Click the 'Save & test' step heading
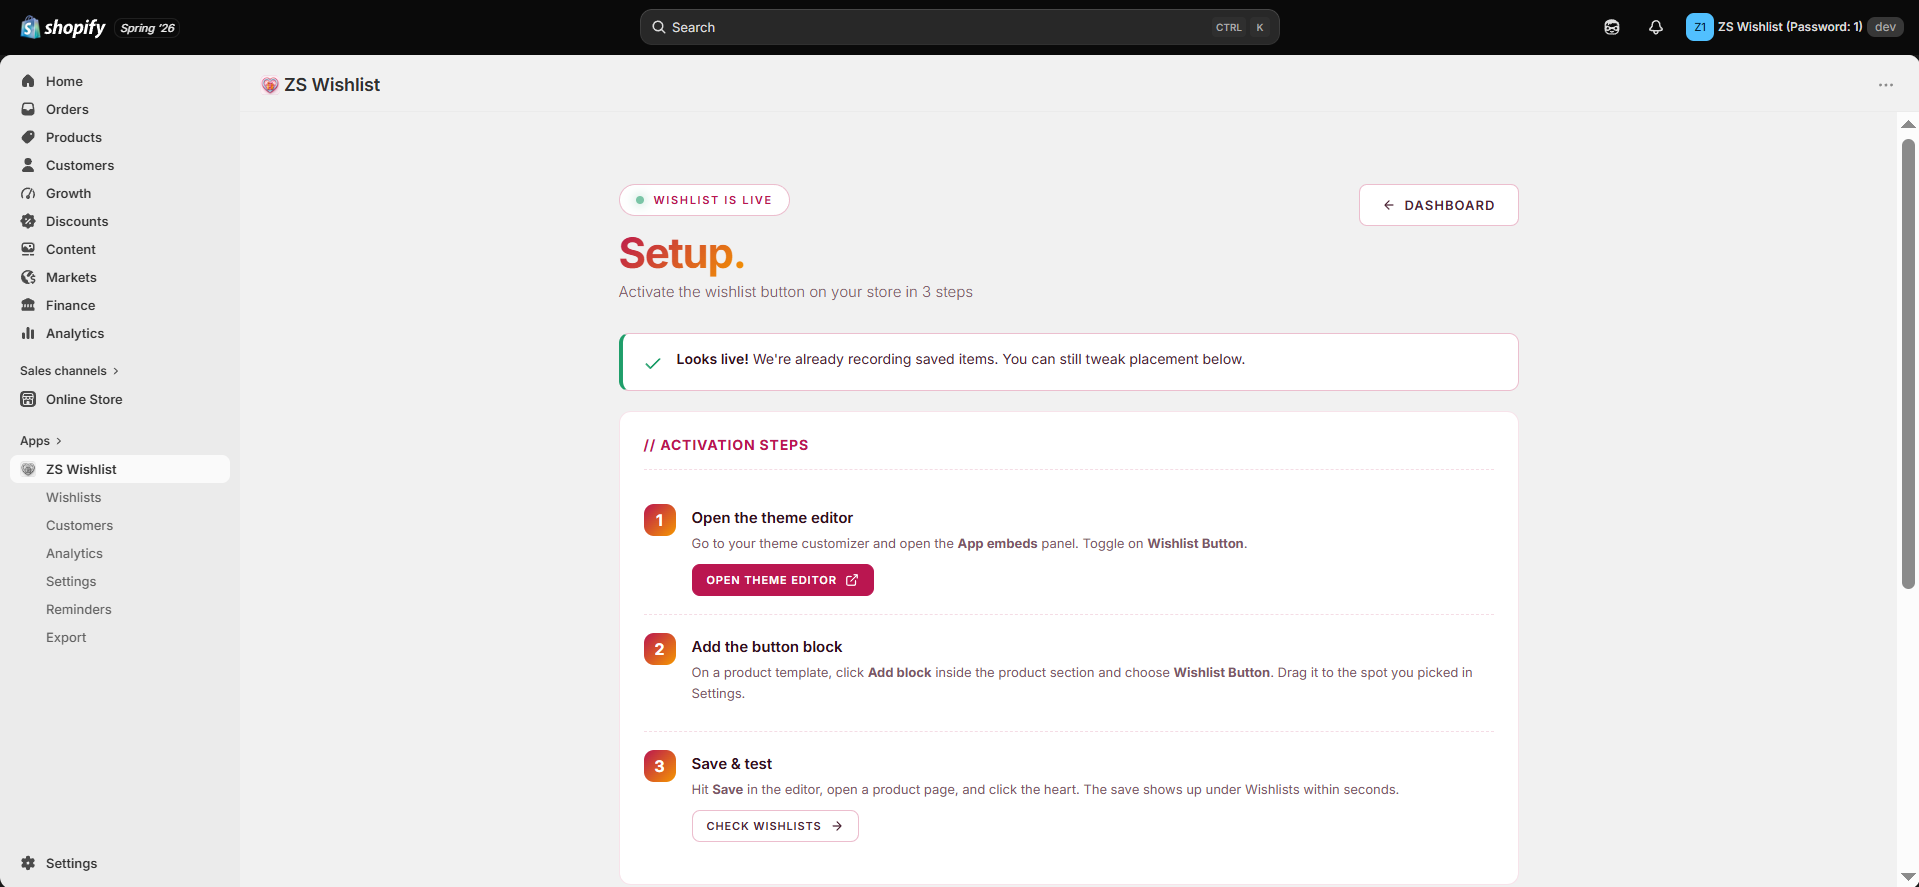This screenshot has width=1919, height=887. (732, 764)
